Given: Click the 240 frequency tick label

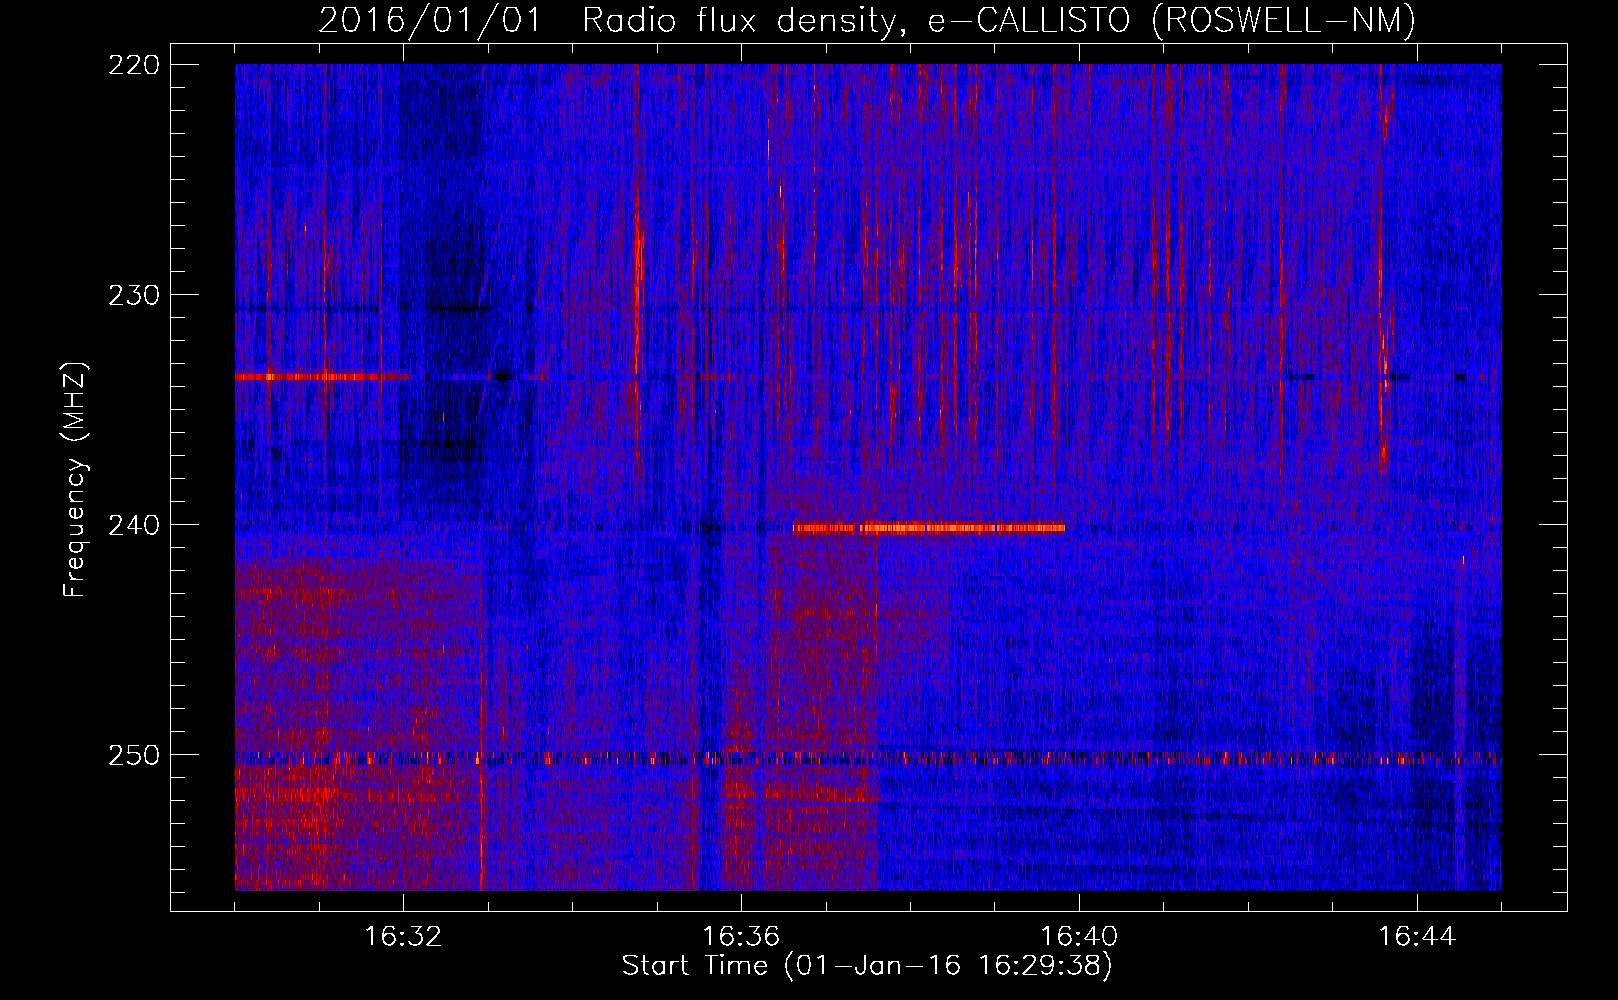Looking at the screenshot, I should (133, 524).
